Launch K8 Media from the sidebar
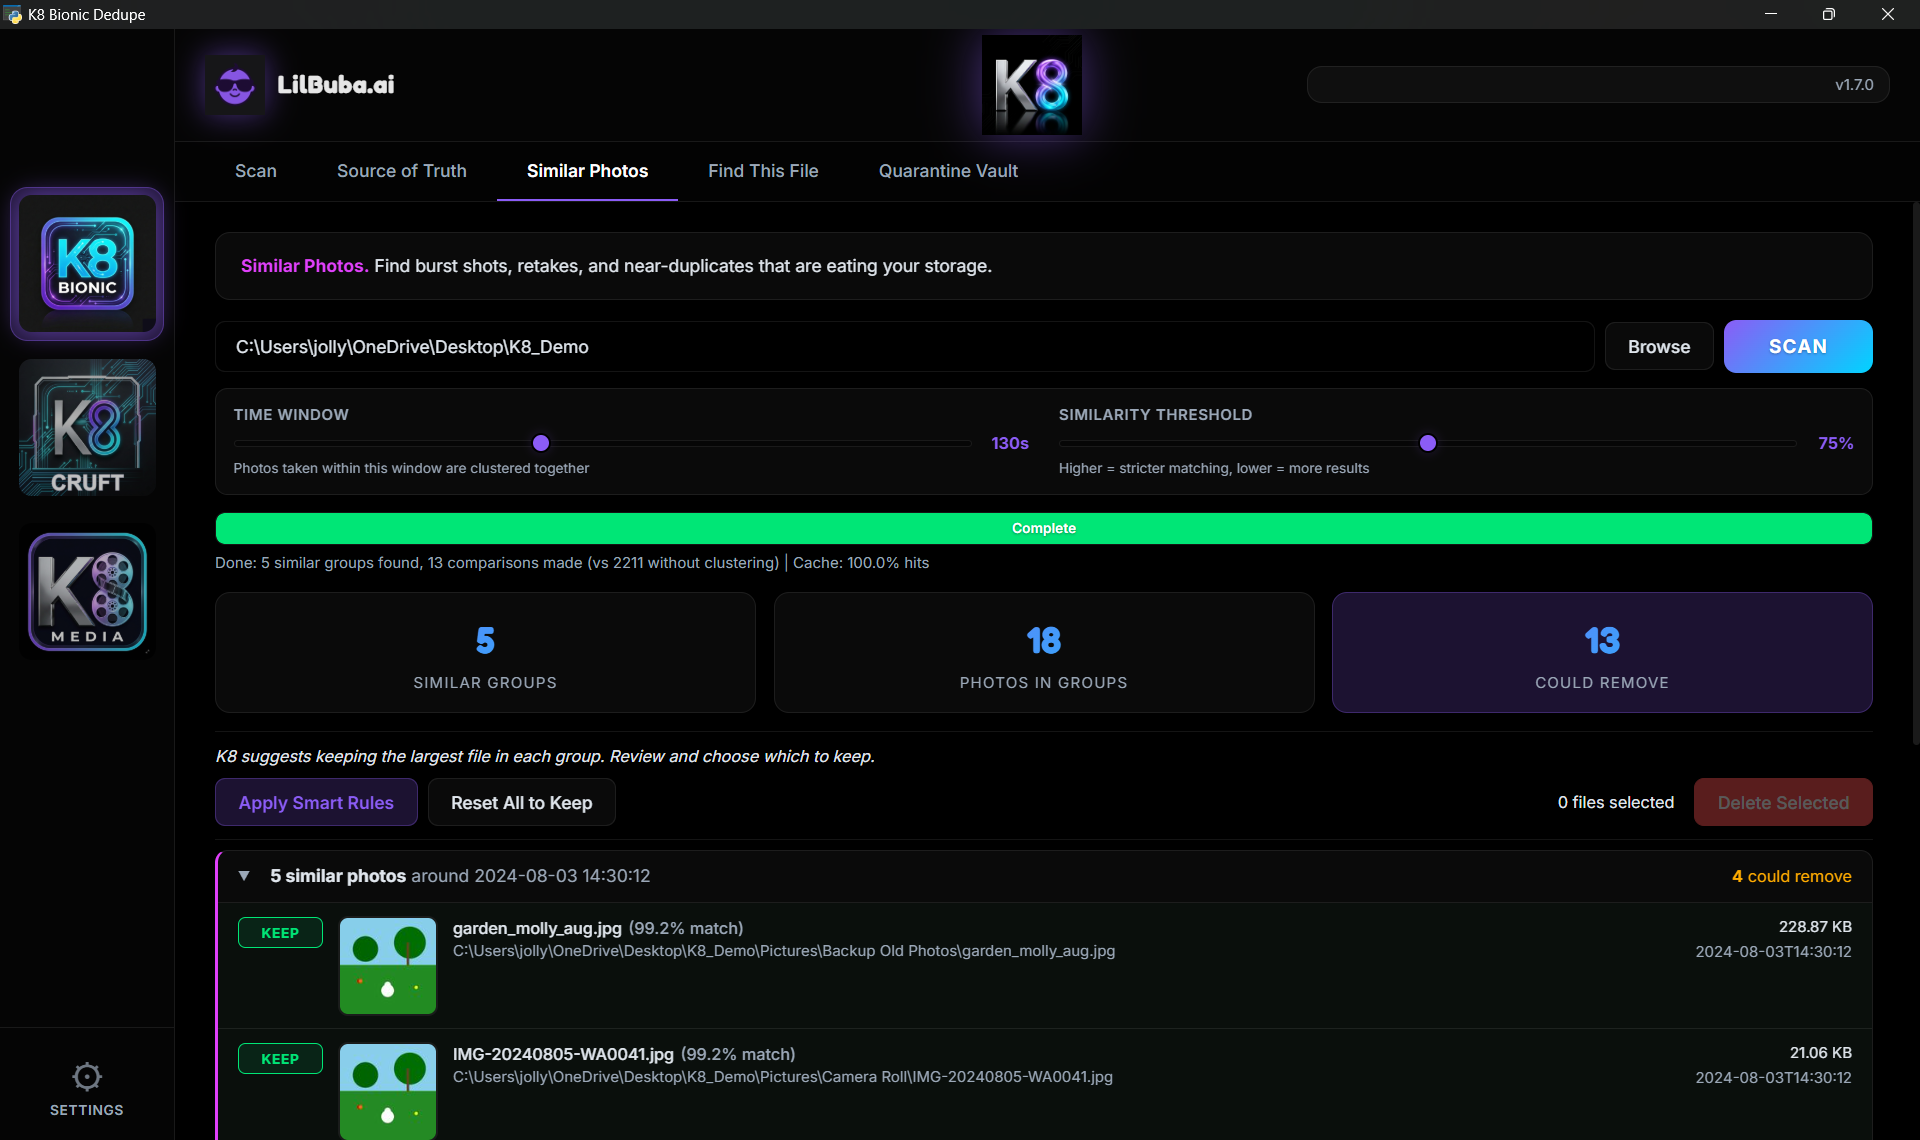The width and height of the screenshot is (1920, 1140). [86, 591]
